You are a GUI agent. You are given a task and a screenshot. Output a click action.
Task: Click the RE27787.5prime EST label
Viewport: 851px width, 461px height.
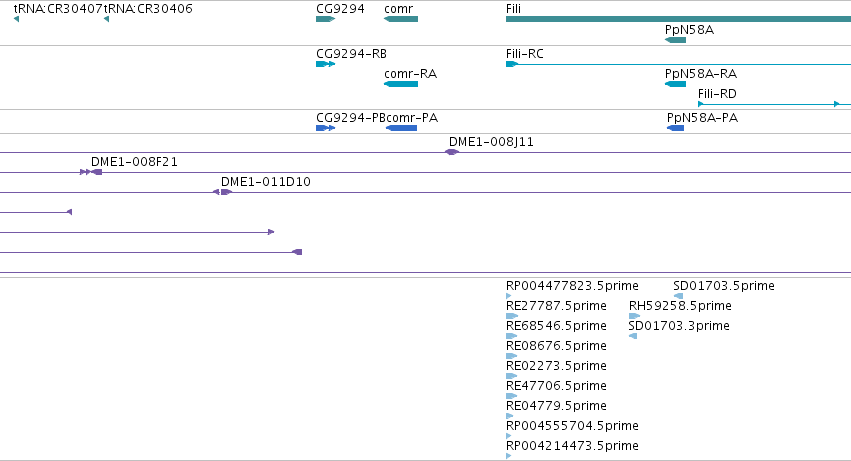click(556, 306)
